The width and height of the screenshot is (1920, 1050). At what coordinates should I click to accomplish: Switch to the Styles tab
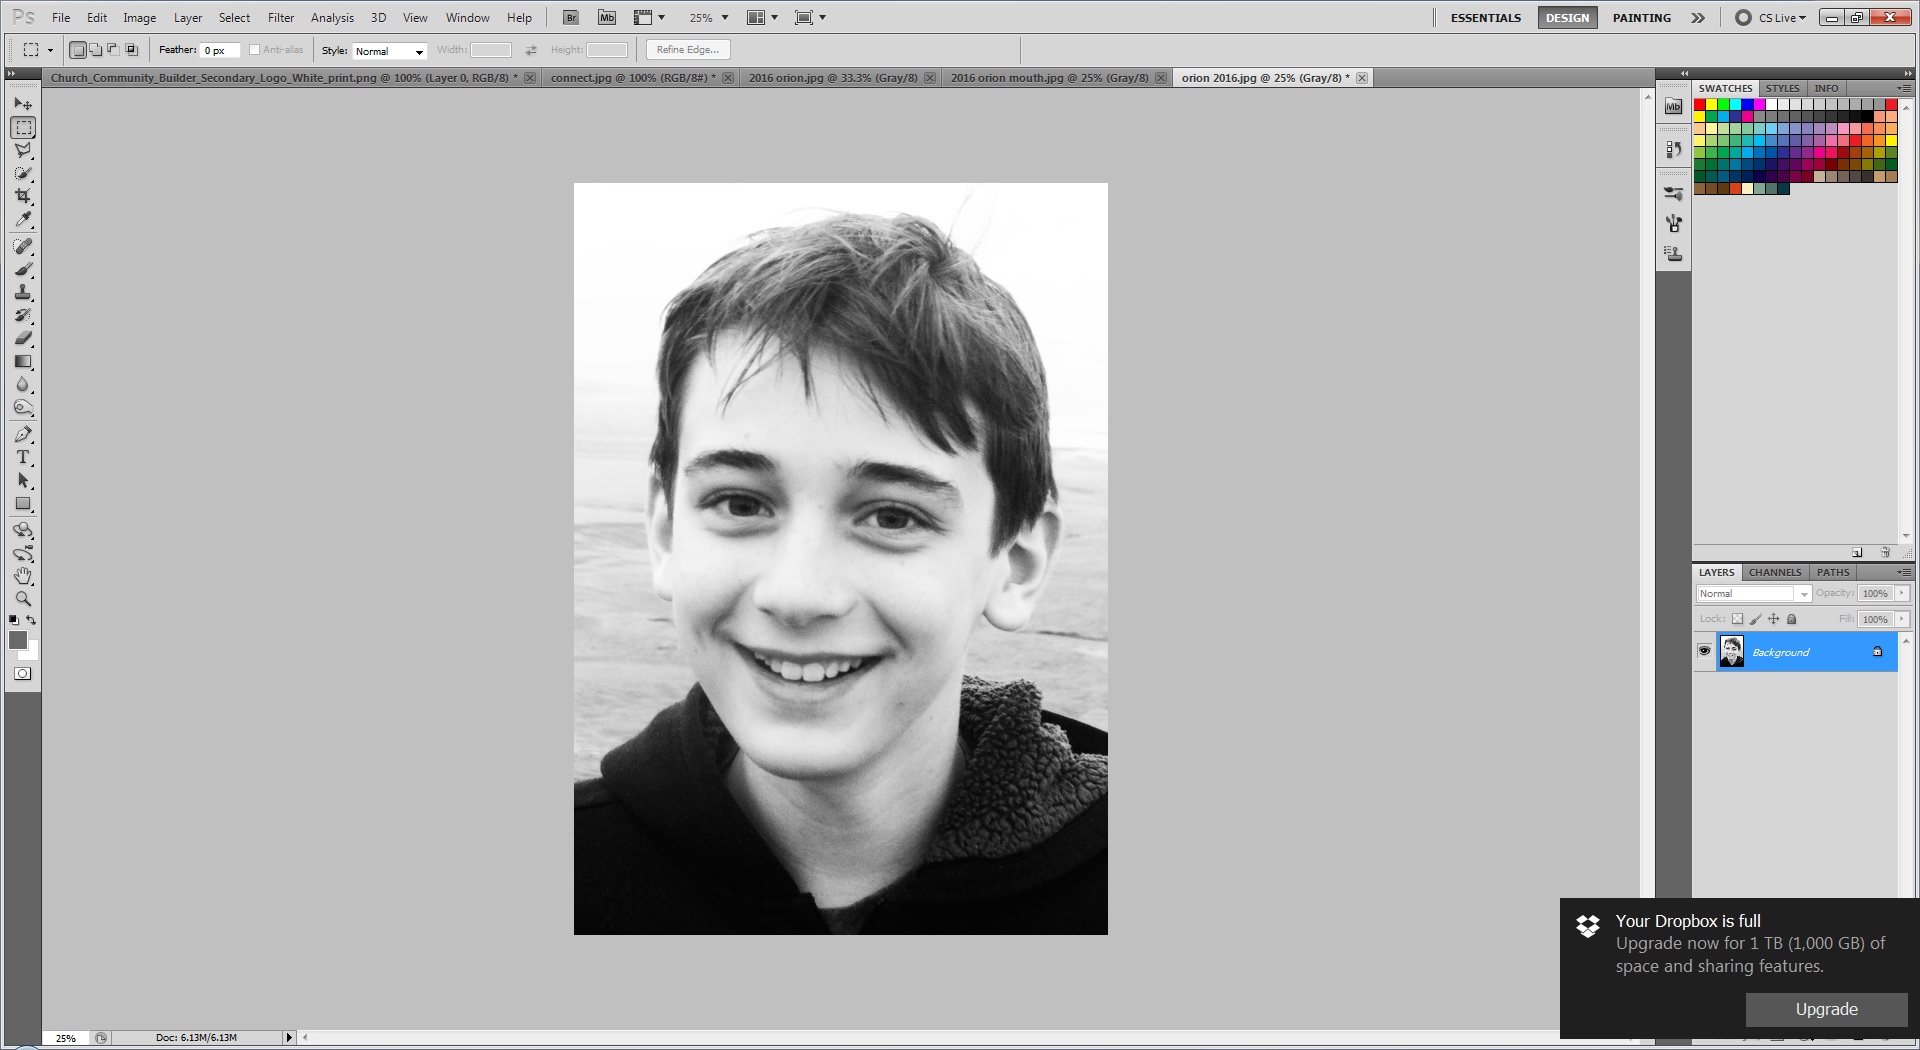click(x=1782, y=88)
